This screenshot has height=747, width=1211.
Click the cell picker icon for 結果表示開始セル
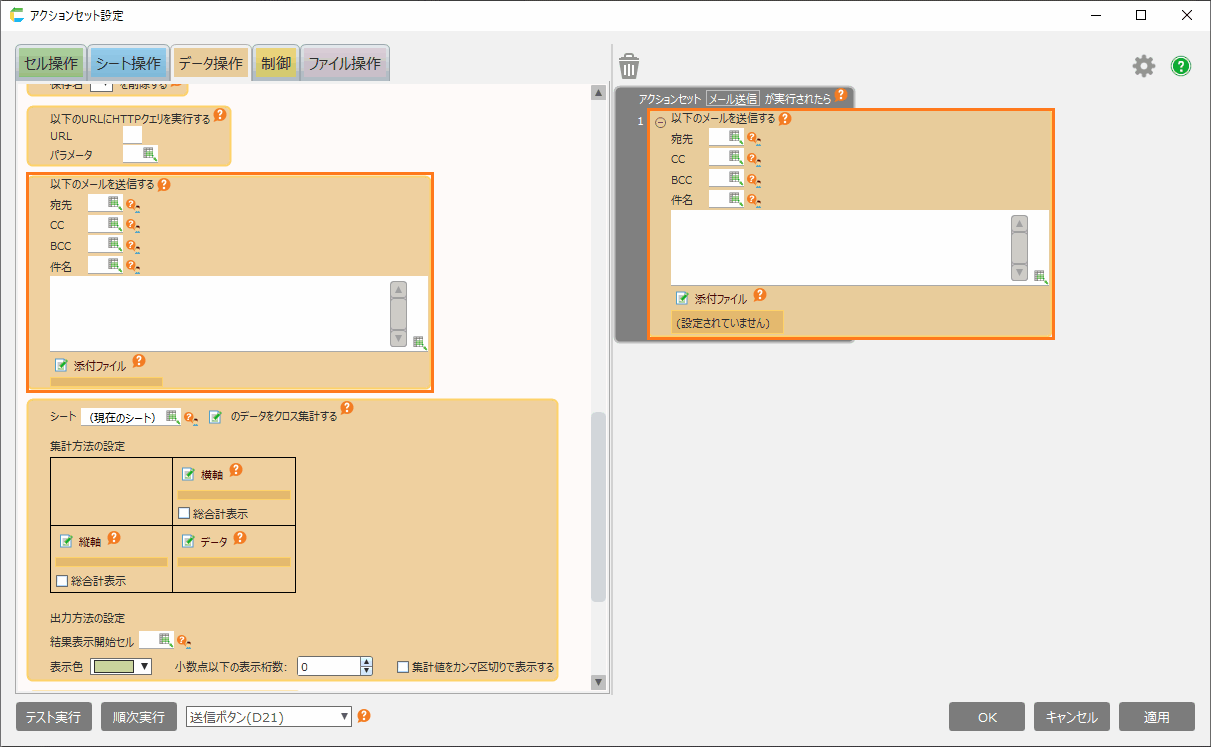[x=165, y=640]
